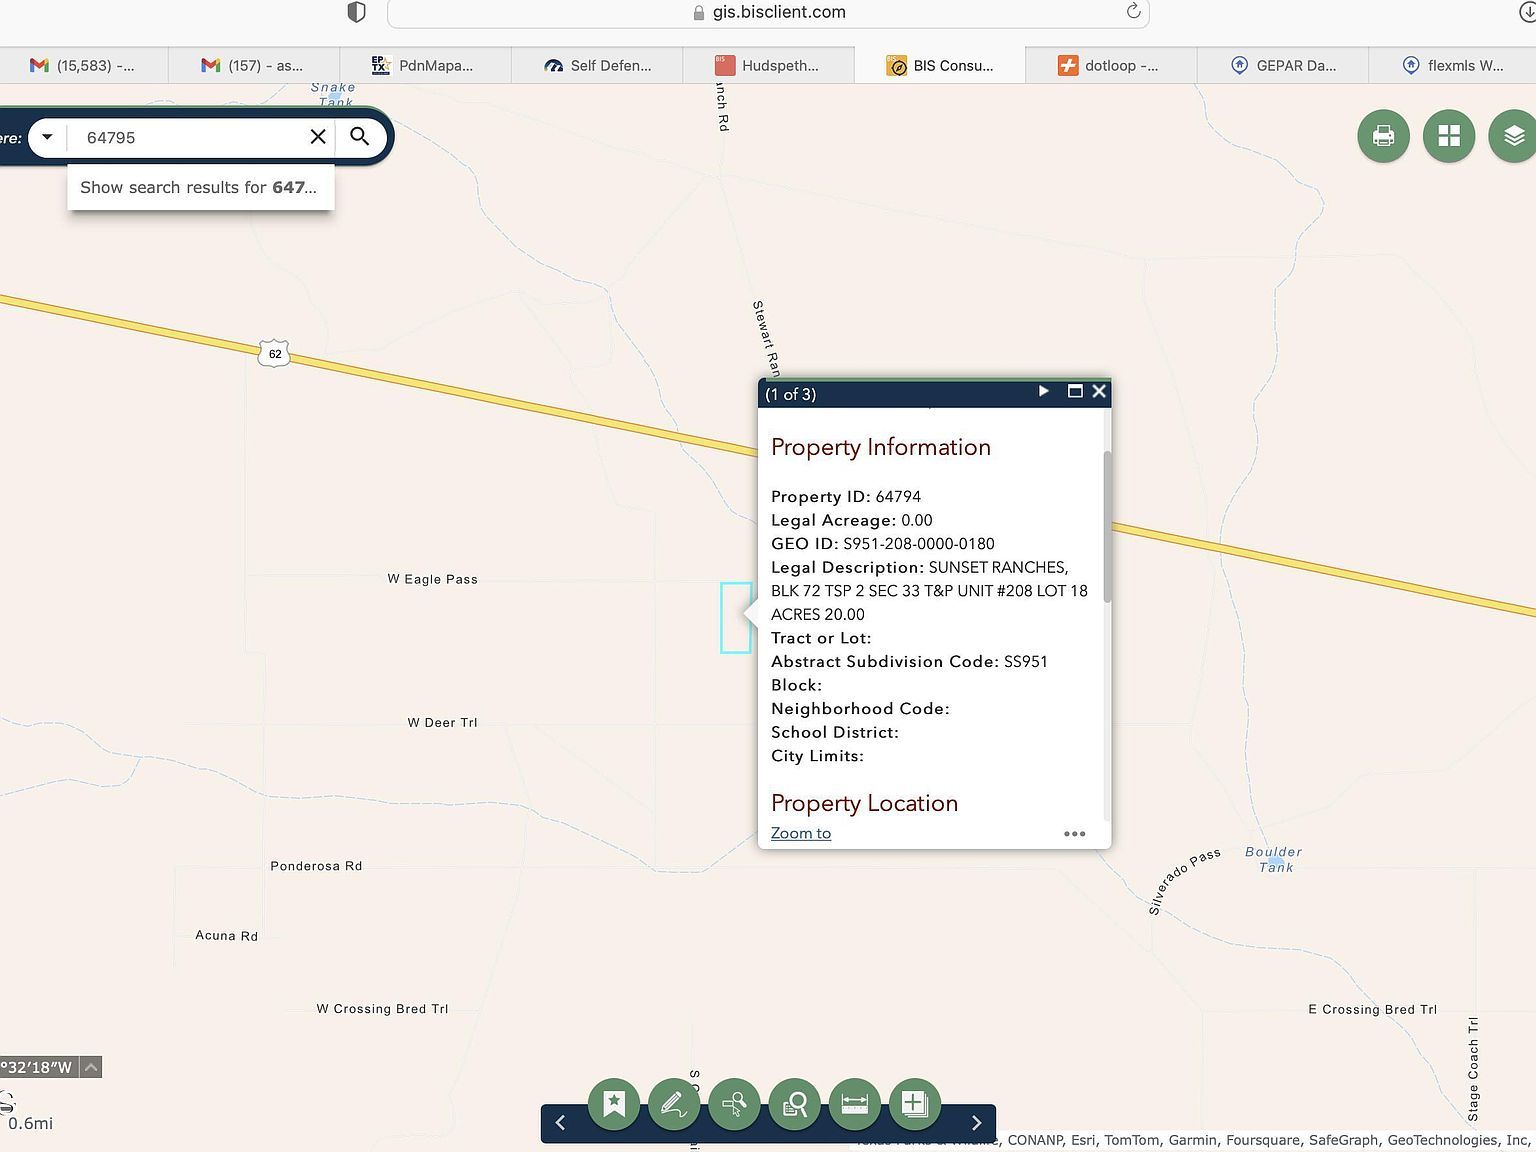
Task: Click the popup vertical scrollbar
Action: [x=1106, y=526]
